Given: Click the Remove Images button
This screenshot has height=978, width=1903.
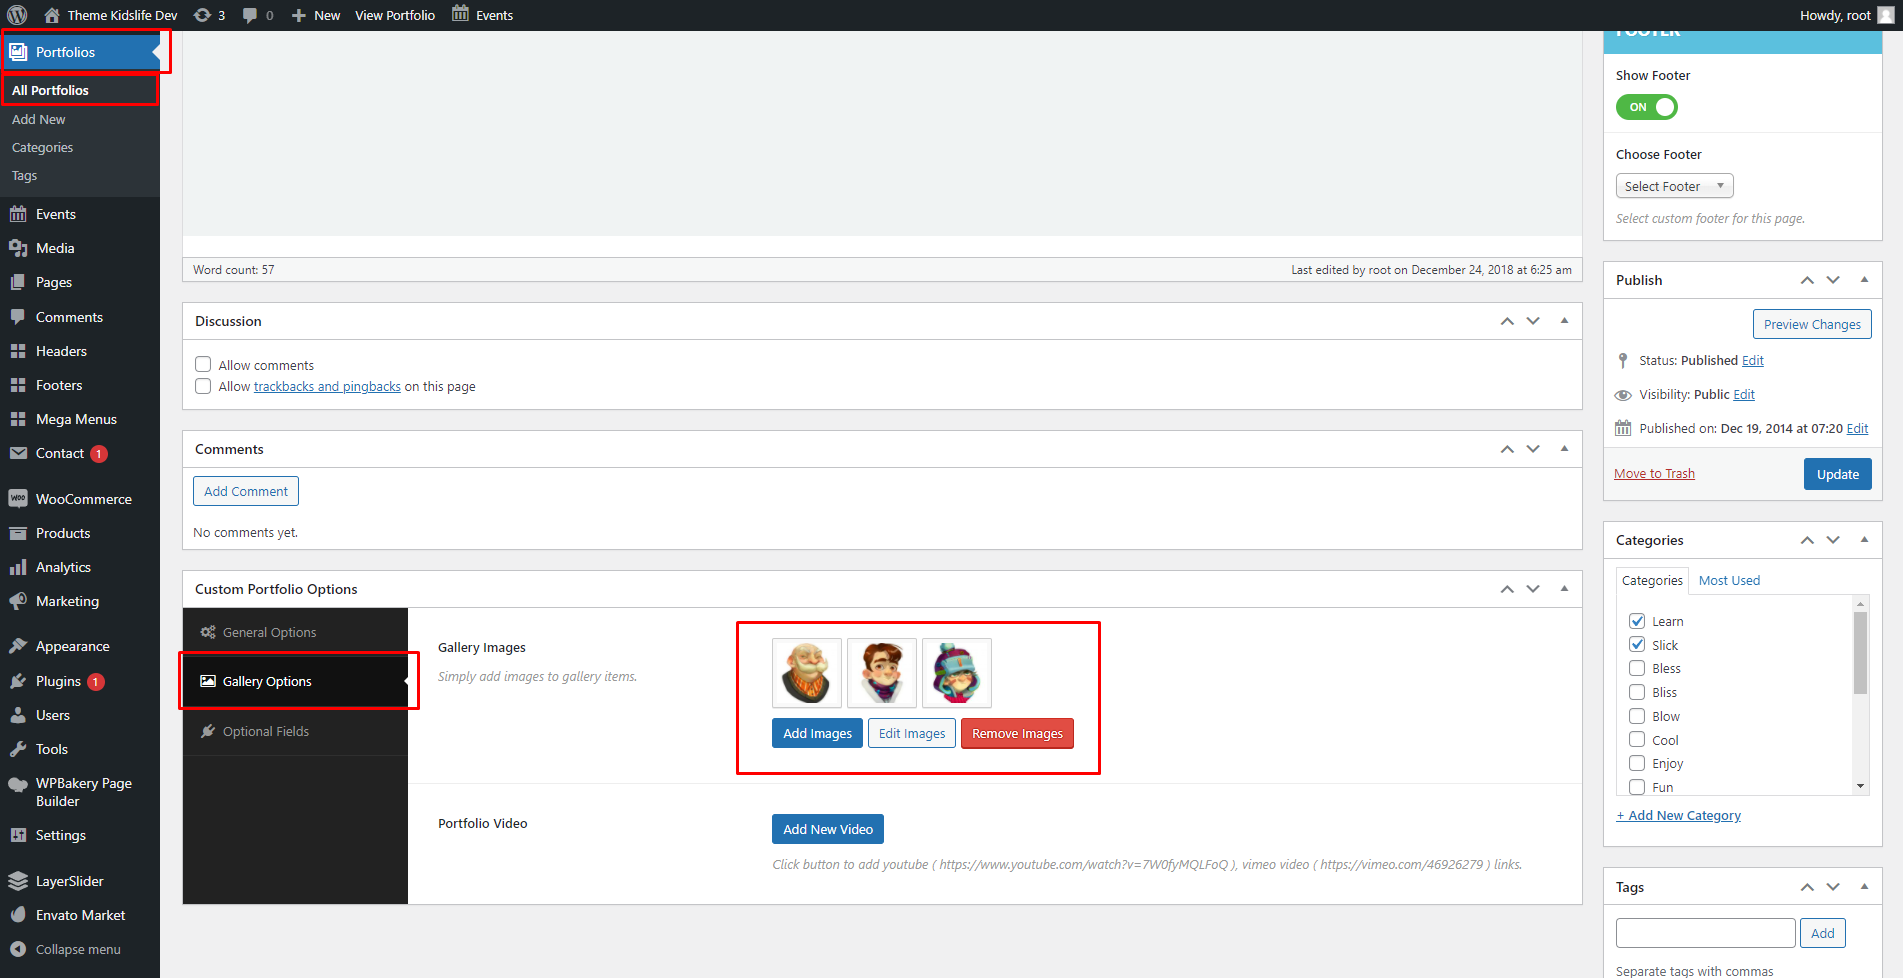Looking at the screenshot, I should 1017,733.
